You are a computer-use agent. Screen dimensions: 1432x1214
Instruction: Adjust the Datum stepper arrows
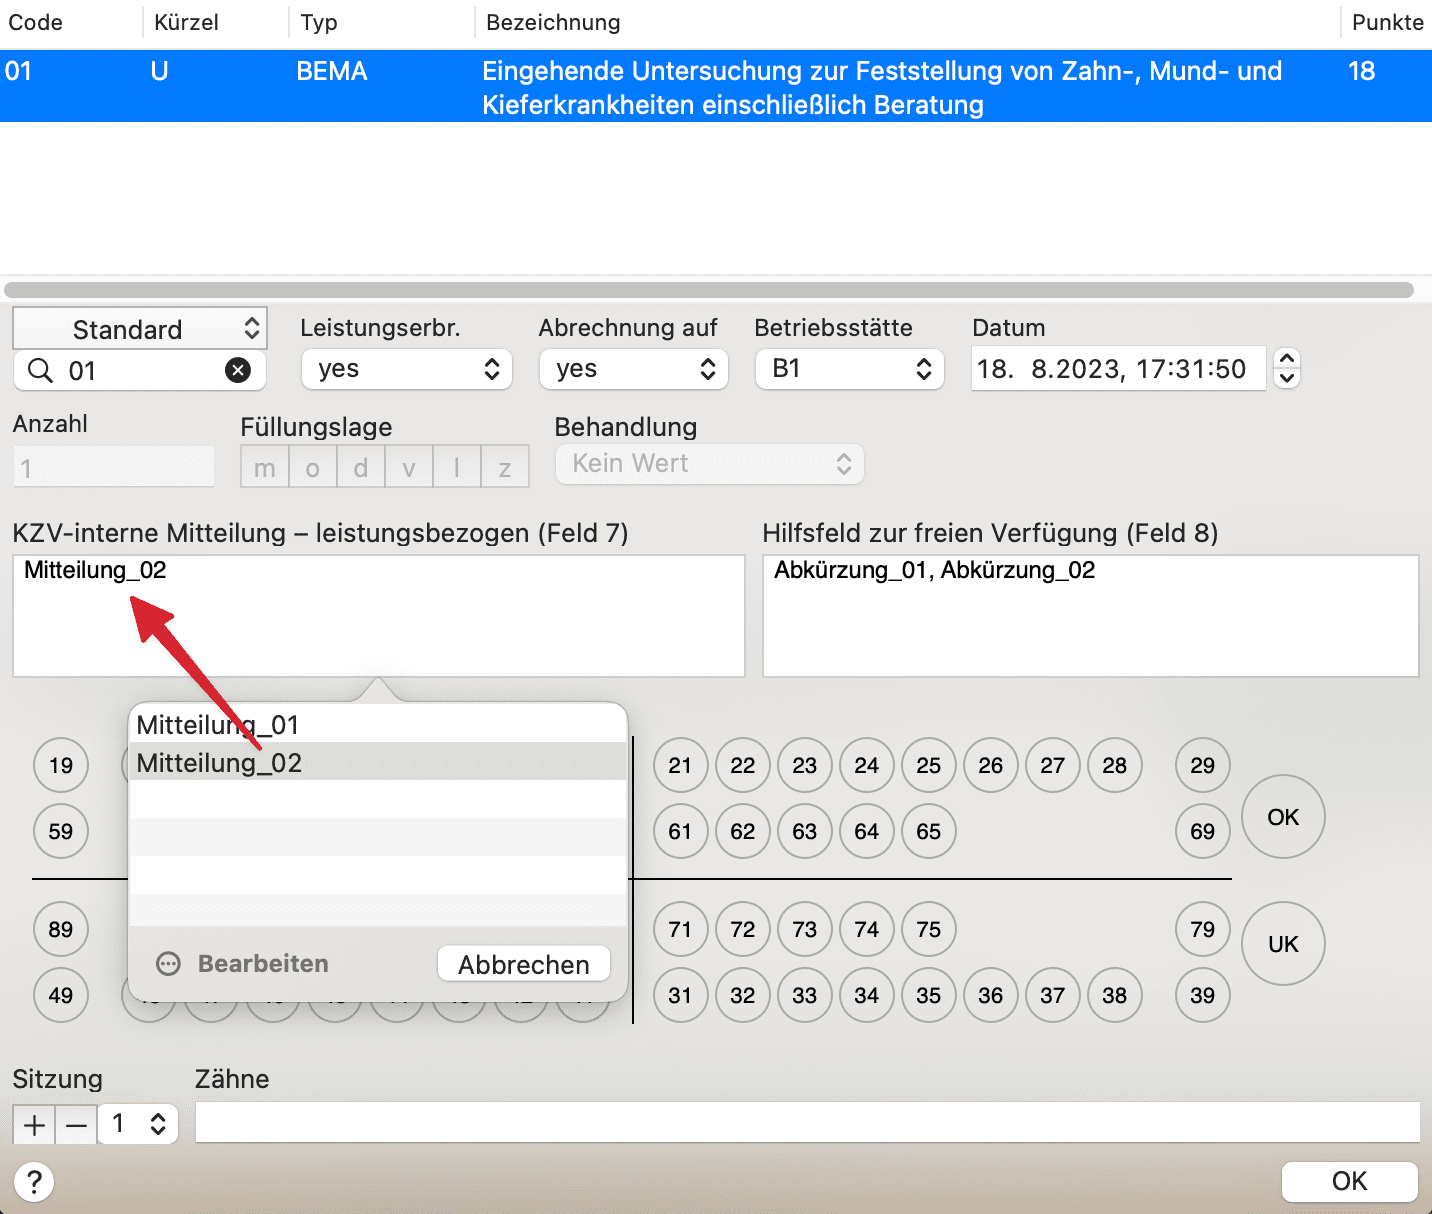coord(1288,369)
